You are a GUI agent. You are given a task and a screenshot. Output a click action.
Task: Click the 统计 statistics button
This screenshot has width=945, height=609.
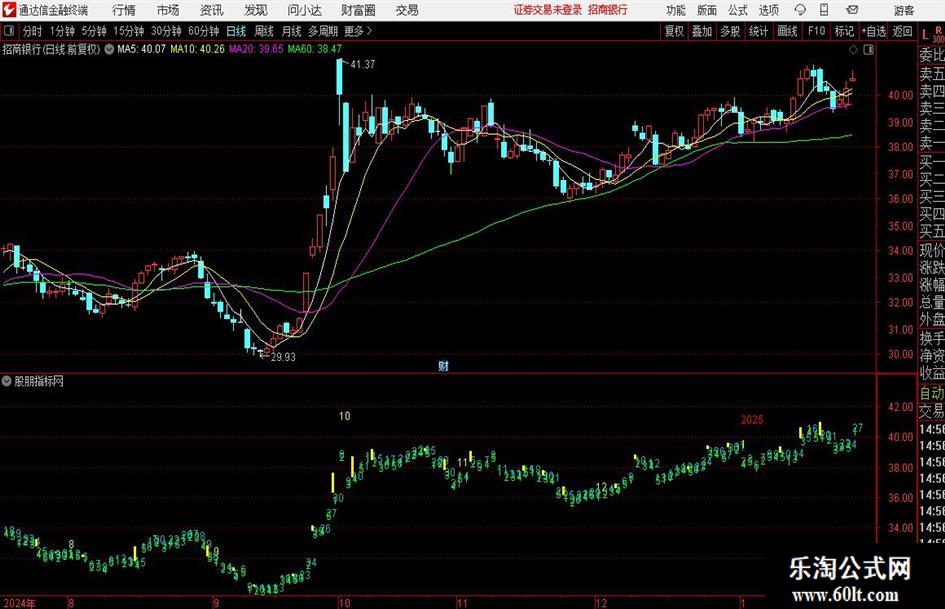tap(759, 31)
